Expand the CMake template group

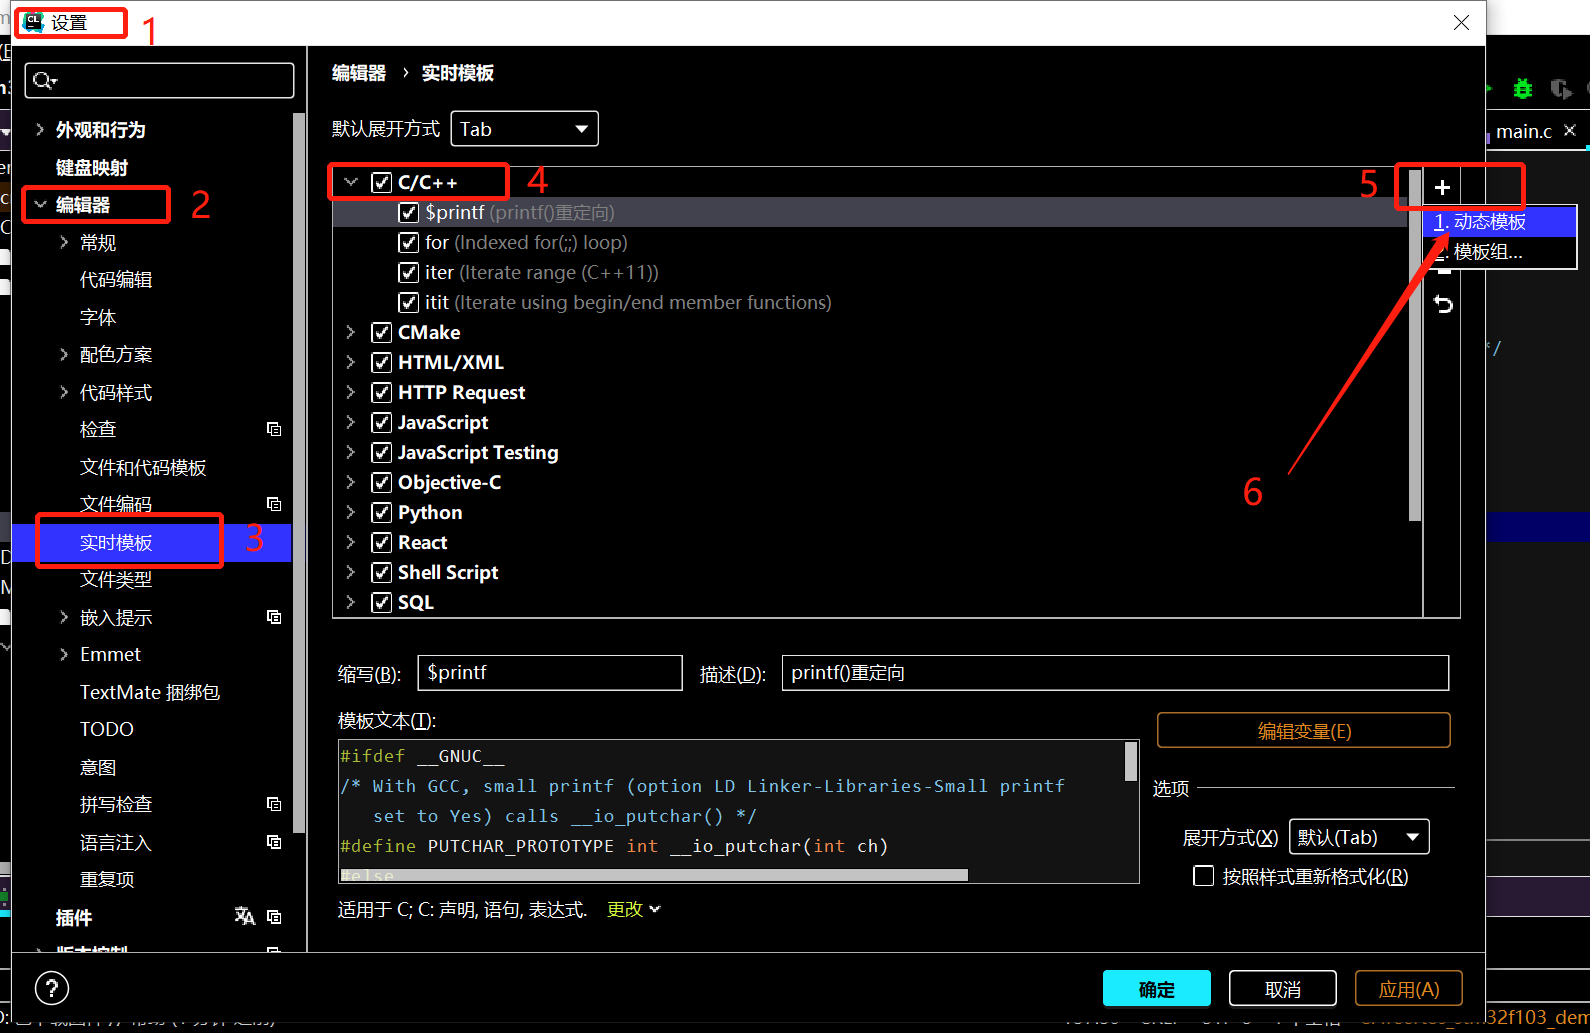351,332
